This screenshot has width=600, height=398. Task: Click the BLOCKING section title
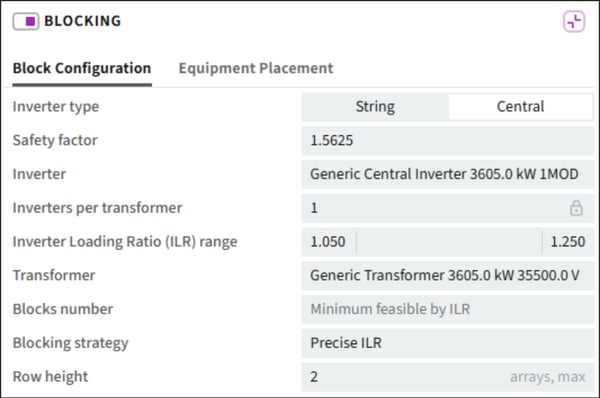83,21
